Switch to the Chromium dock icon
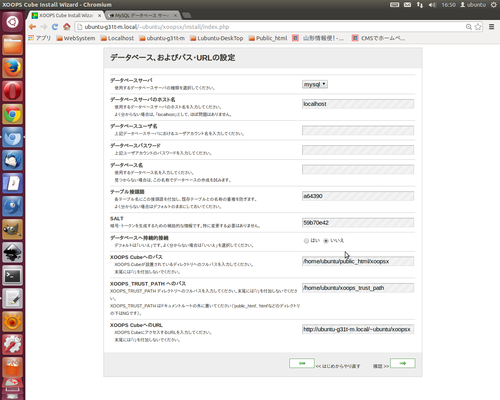This screenshot has height=400, width=500. pyautogui.click(x=13, y=137)
